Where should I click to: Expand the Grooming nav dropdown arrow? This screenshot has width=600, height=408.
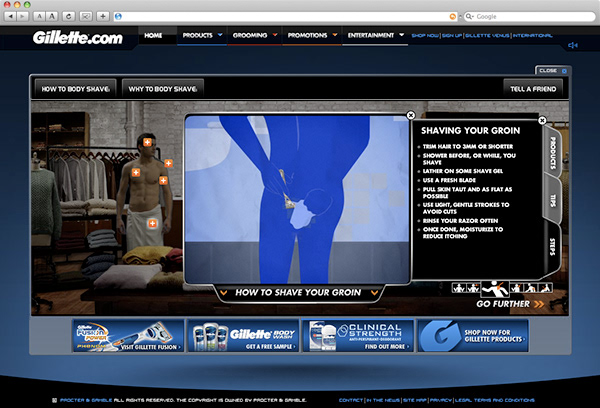[275, 34]
